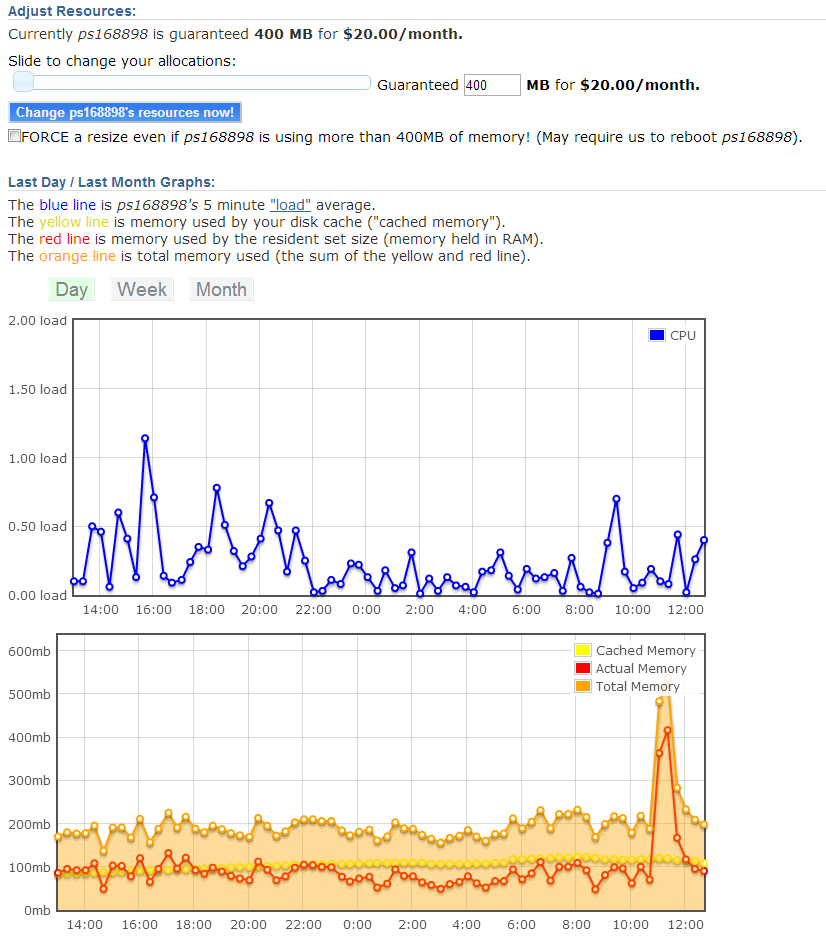This screenshot has height=941, width=826.
Task: Select the Total Memory legend label
Action: [x=638, y=687]
